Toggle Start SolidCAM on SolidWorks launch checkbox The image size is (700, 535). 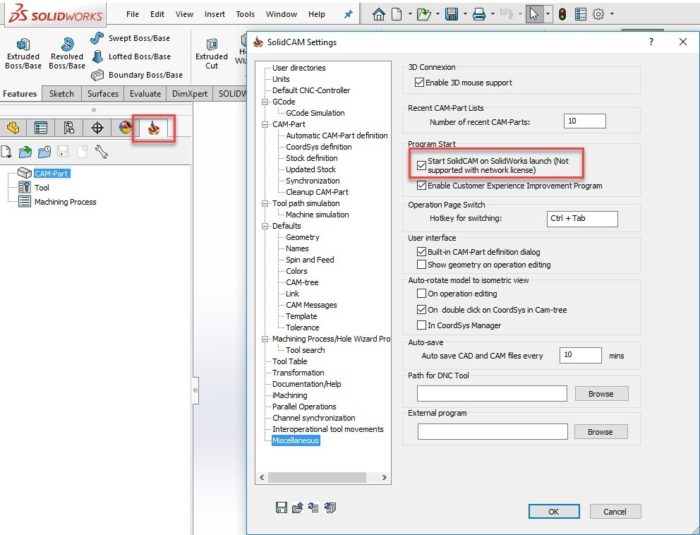pyautogui.click(x=421, y=165)
